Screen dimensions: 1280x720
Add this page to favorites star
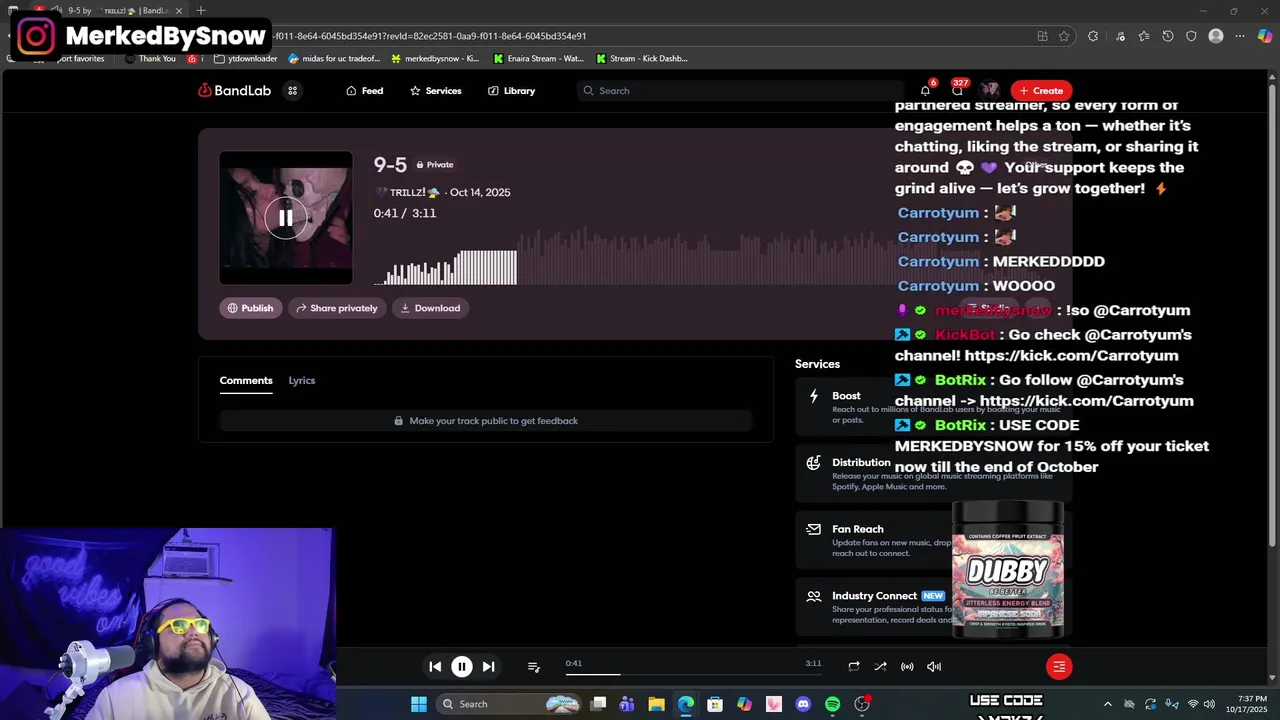[x=1064, y=36]
